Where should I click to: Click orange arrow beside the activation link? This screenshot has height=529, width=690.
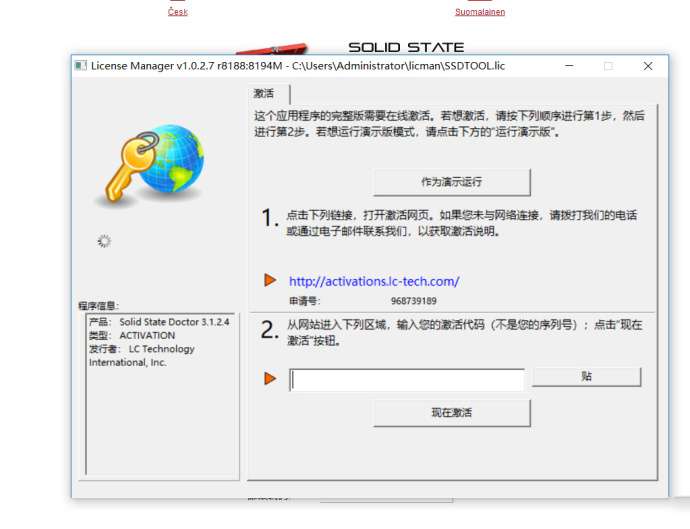point(270,280)
